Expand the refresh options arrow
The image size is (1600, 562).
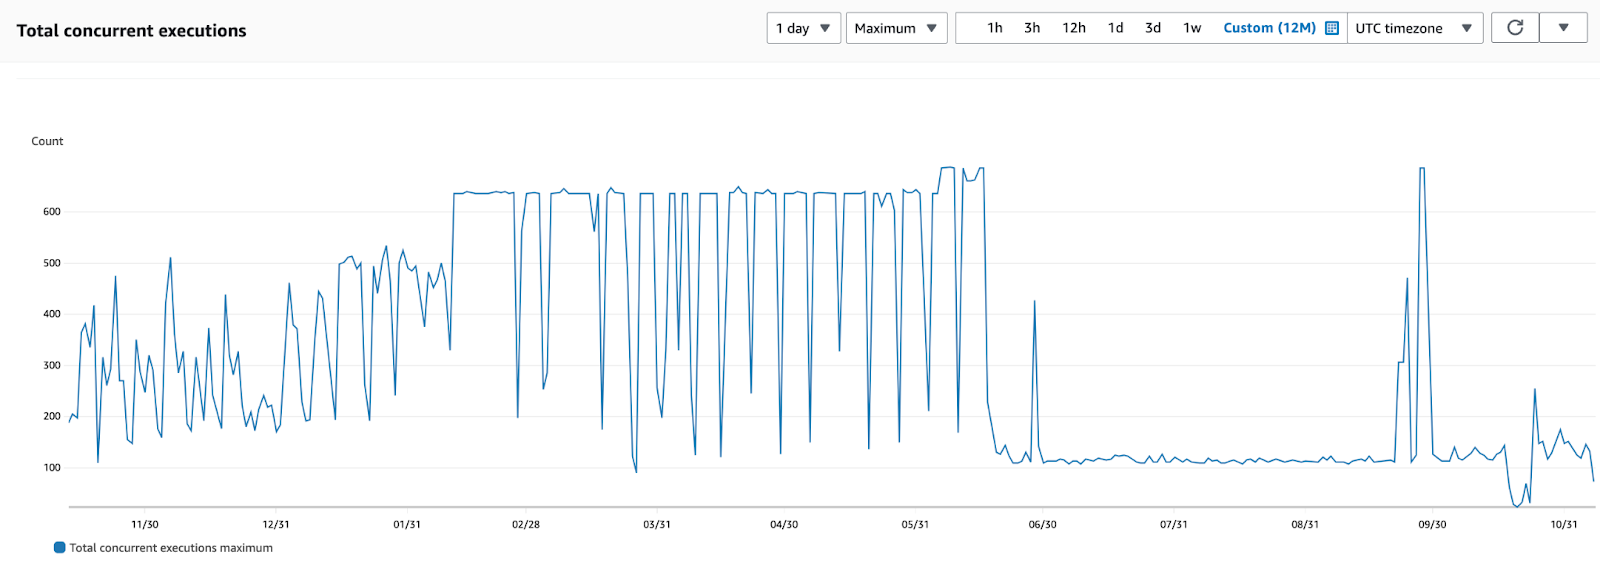1563,27
